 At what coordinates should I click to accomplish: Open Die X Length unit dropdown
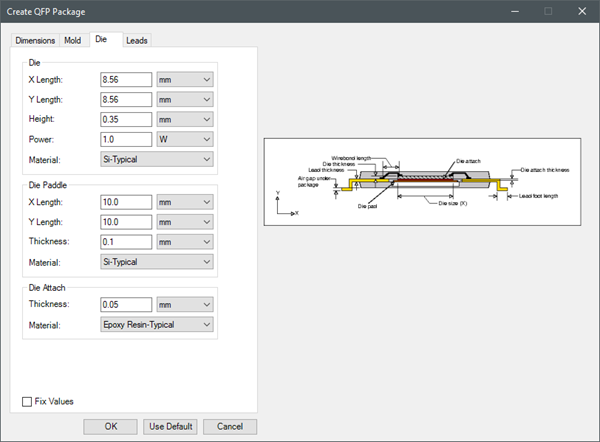[x=185, y=79]
